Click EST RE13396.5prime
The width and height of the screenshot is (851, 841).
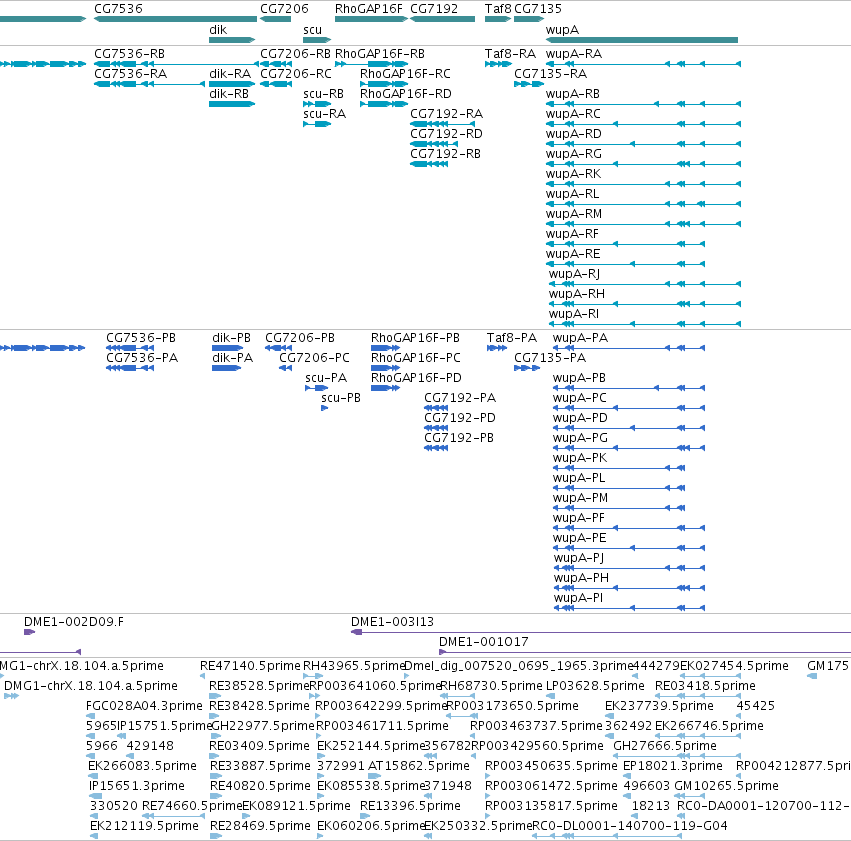tap(410, 806)
